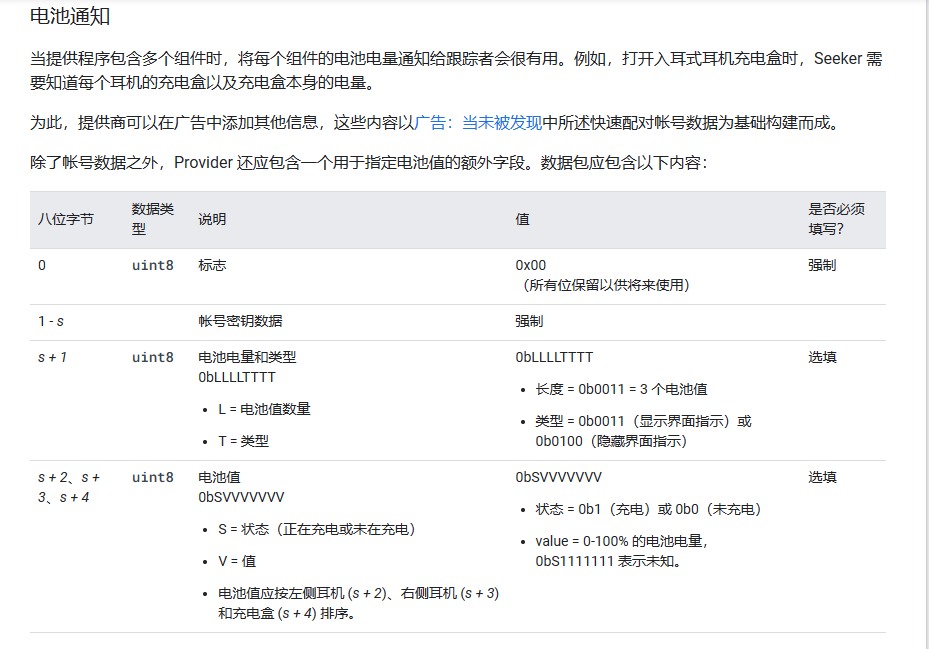Select the 说明 column header

[212, 219]
